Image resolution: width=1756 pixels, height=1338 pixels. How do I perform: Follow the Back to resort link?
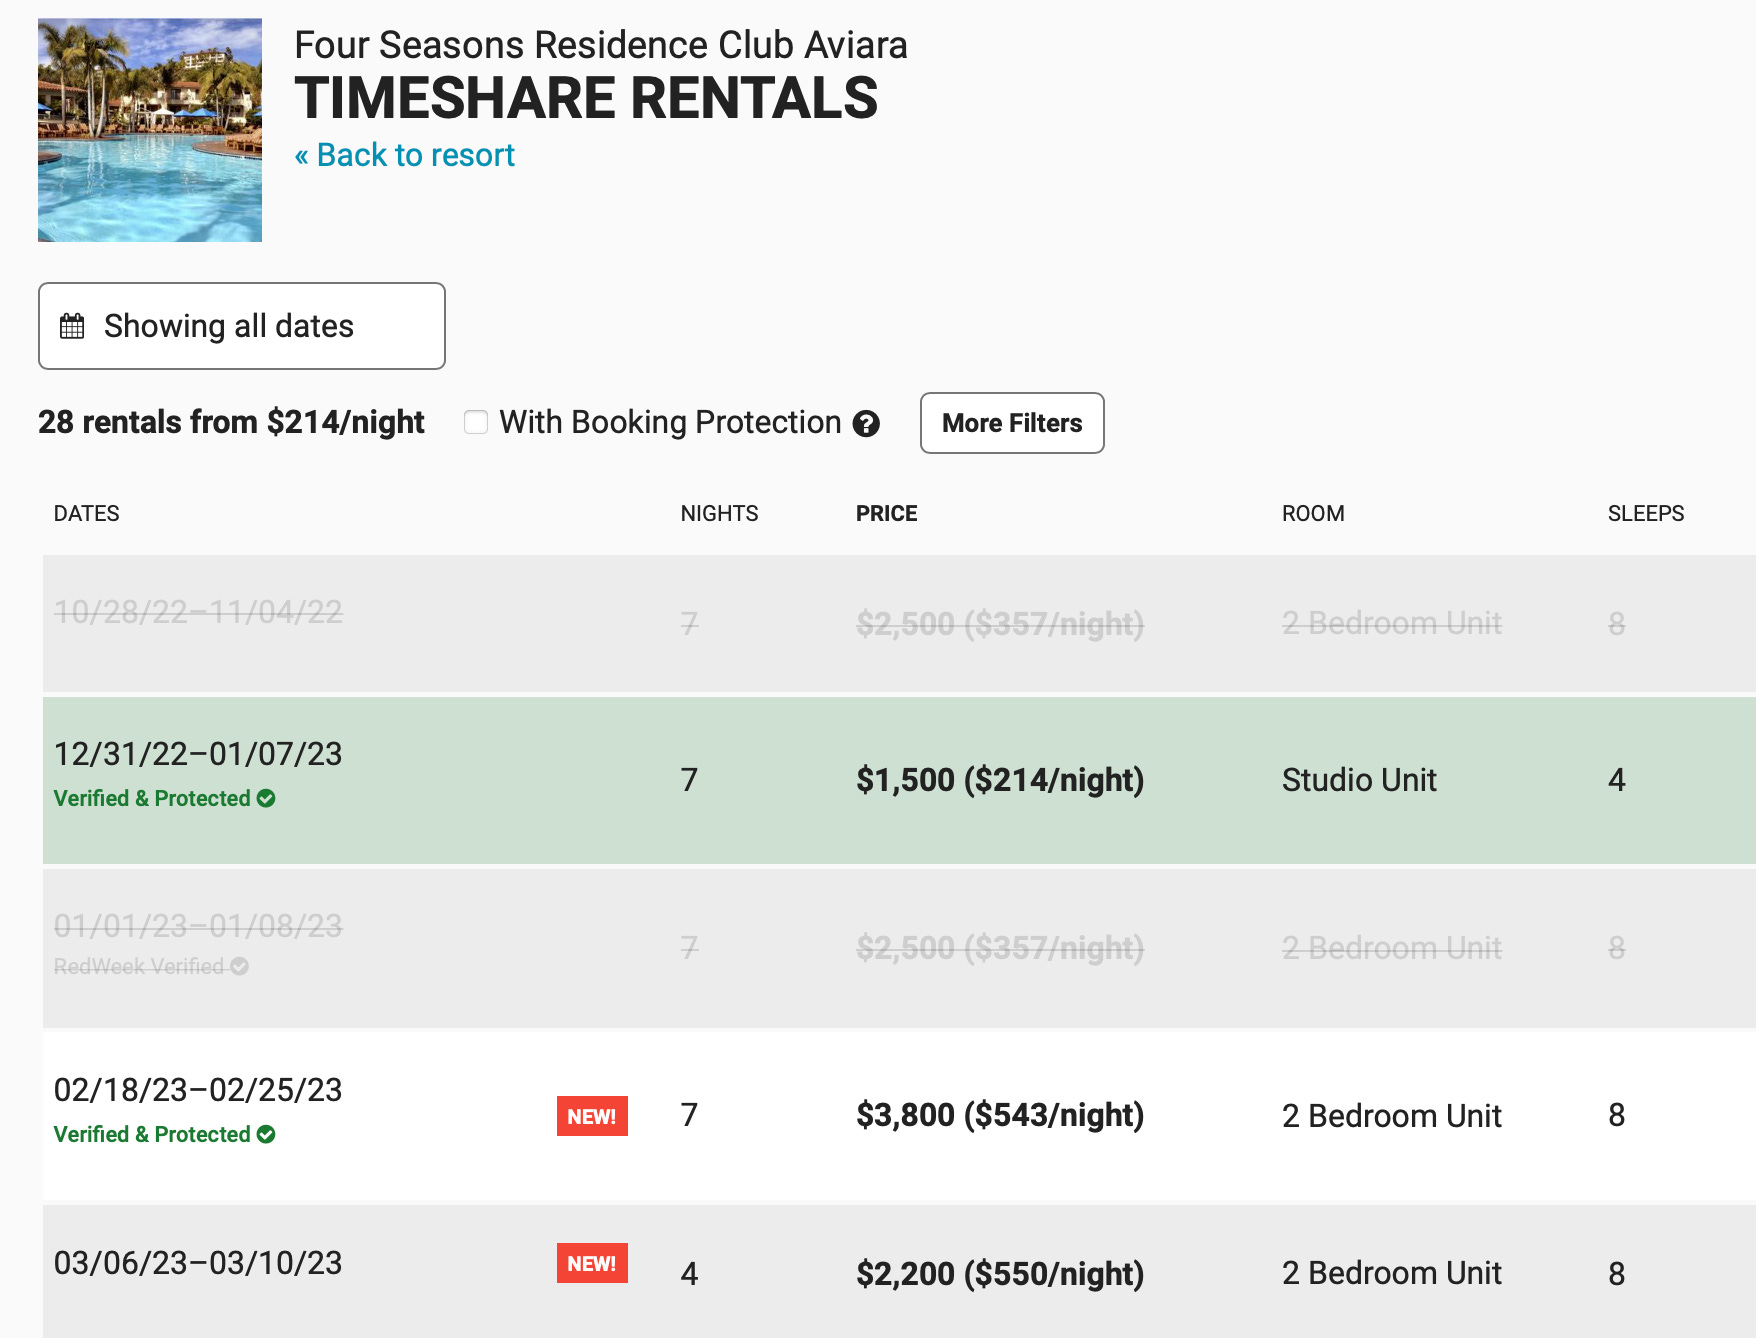(x=404, y=154)
